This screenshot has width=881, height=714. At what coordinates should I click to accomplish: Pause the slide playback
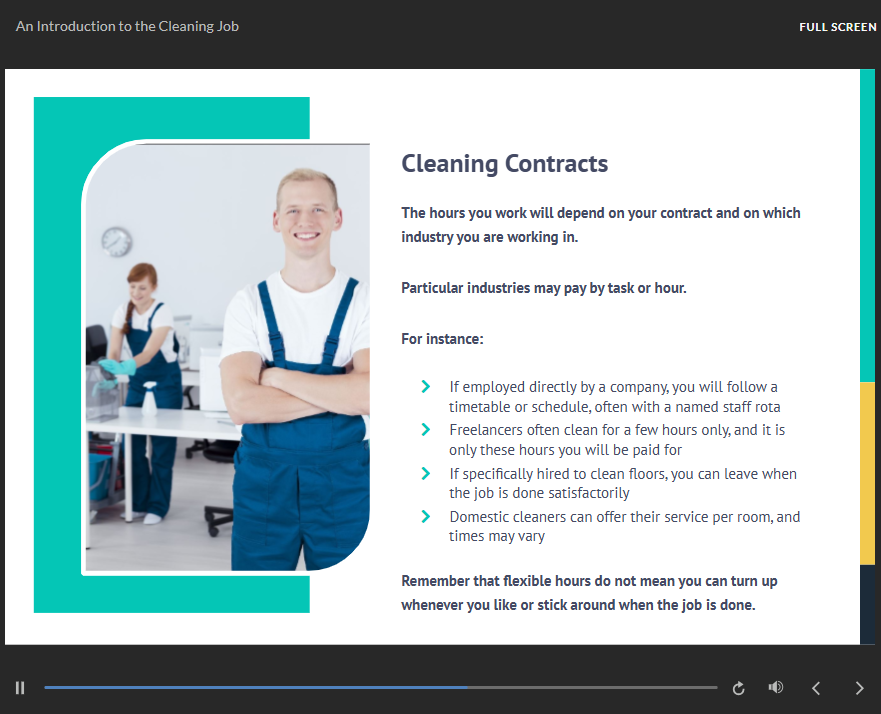point(20,688)
